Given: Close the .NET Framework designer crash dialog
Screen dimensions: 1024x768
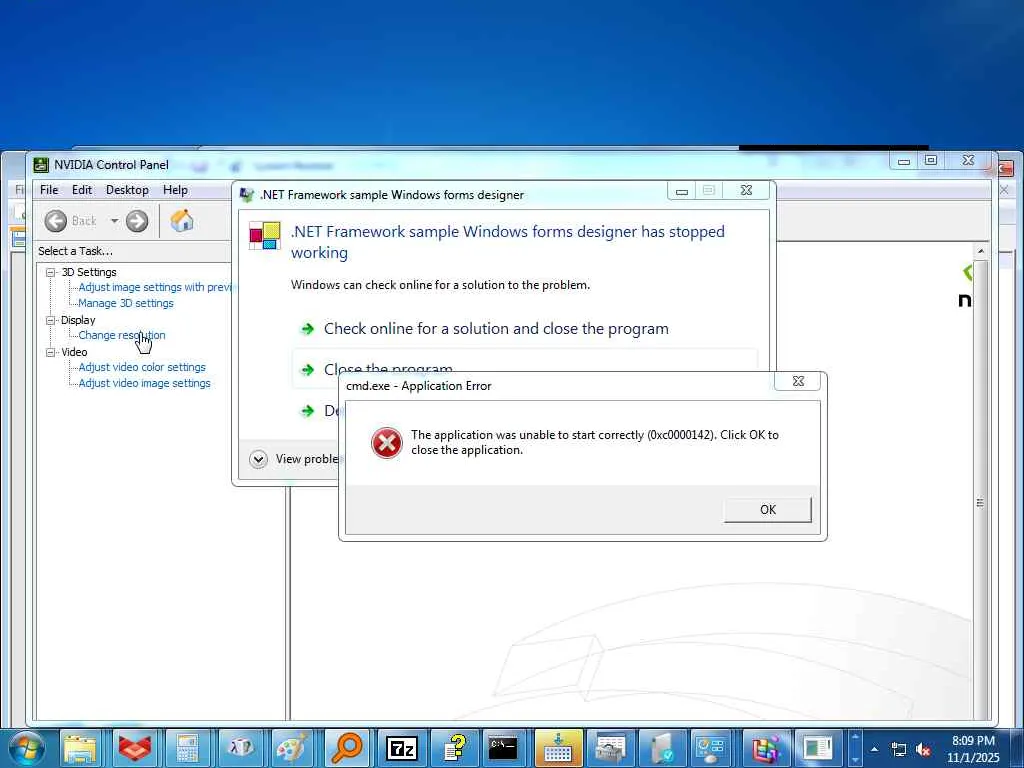Looking at the screenshot, I should point(746,191).
